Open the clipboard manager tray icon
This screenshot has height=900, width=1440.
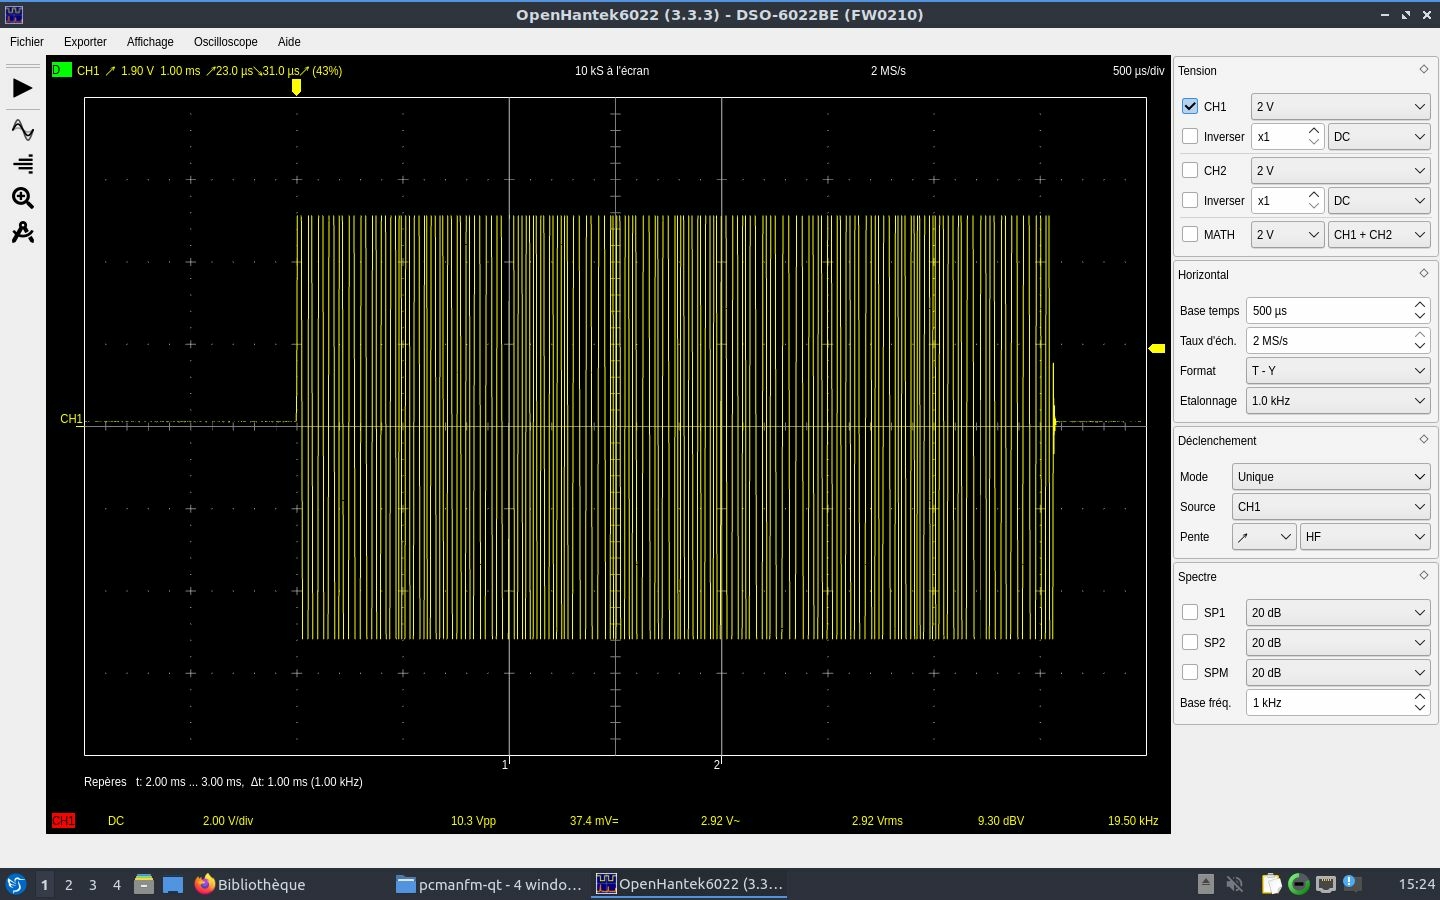(1271, 884)
